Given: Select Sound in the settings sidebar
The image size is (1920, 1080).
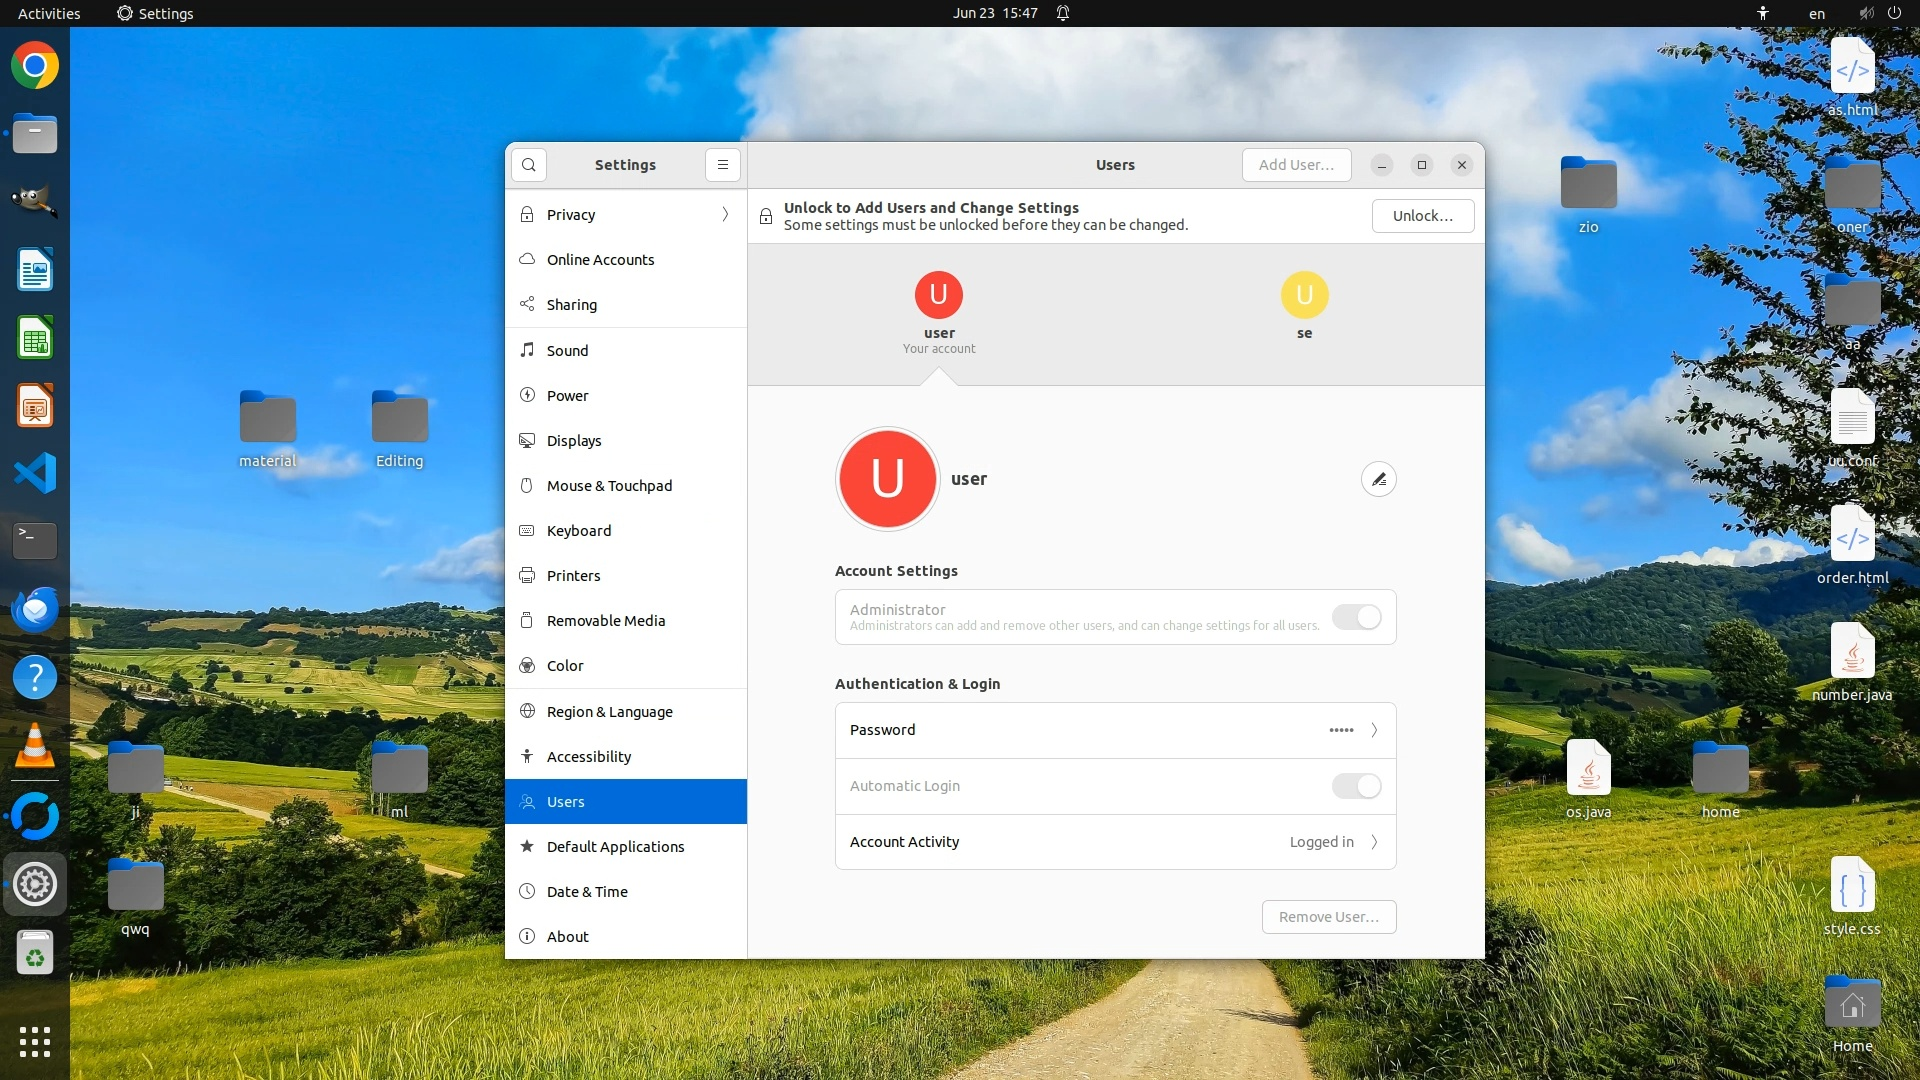Looking at the screenshot, I should pos(567,351).
